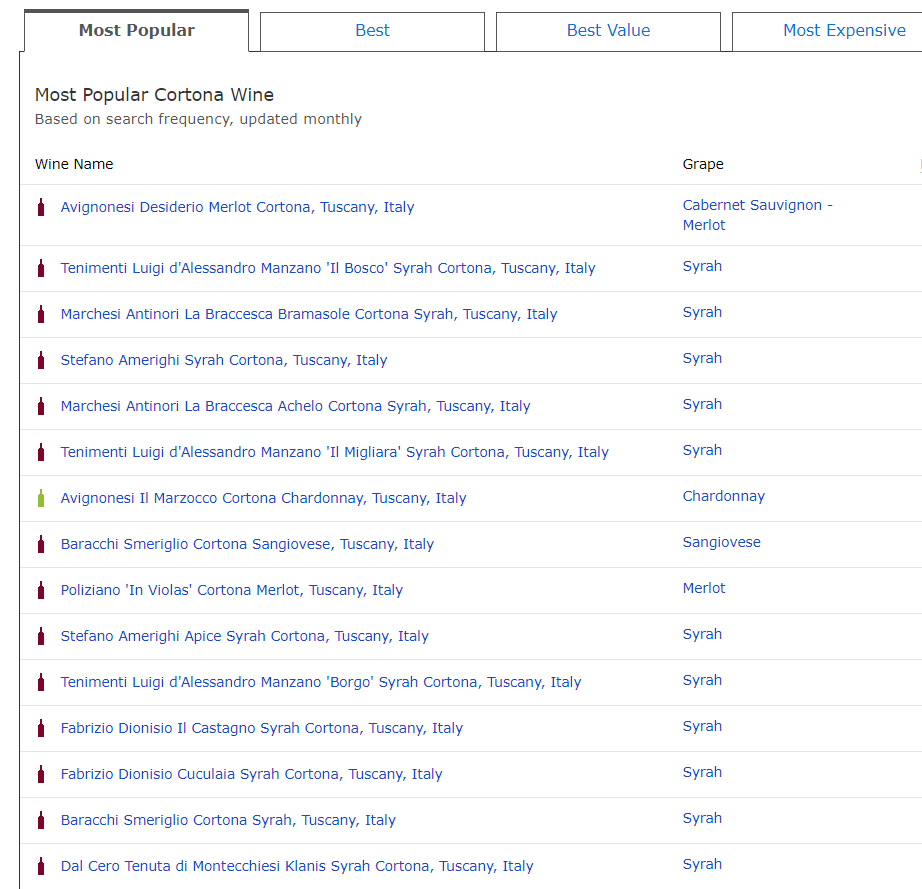Click the red bottle icon beside Avignonesi Desiderio Merlot

(41, 207)
